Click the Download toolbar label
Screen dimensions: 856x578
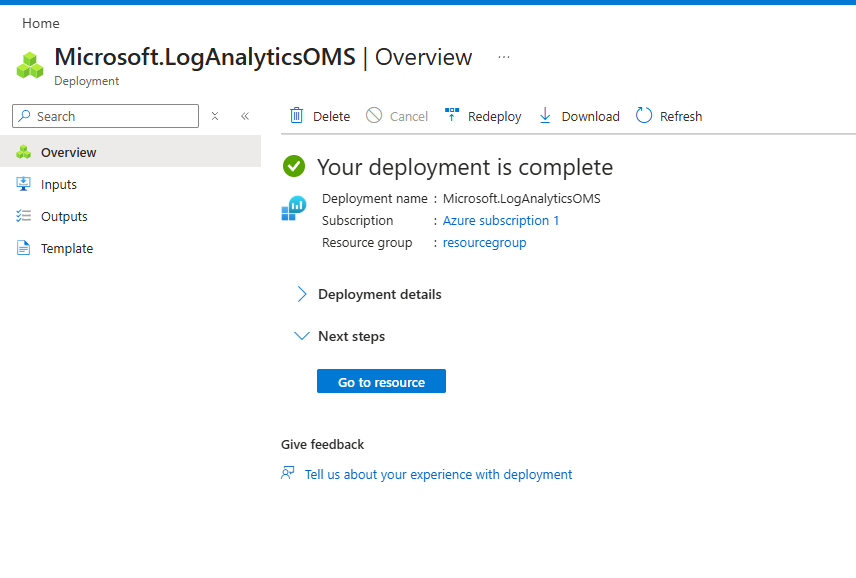[x=591, y=116]
